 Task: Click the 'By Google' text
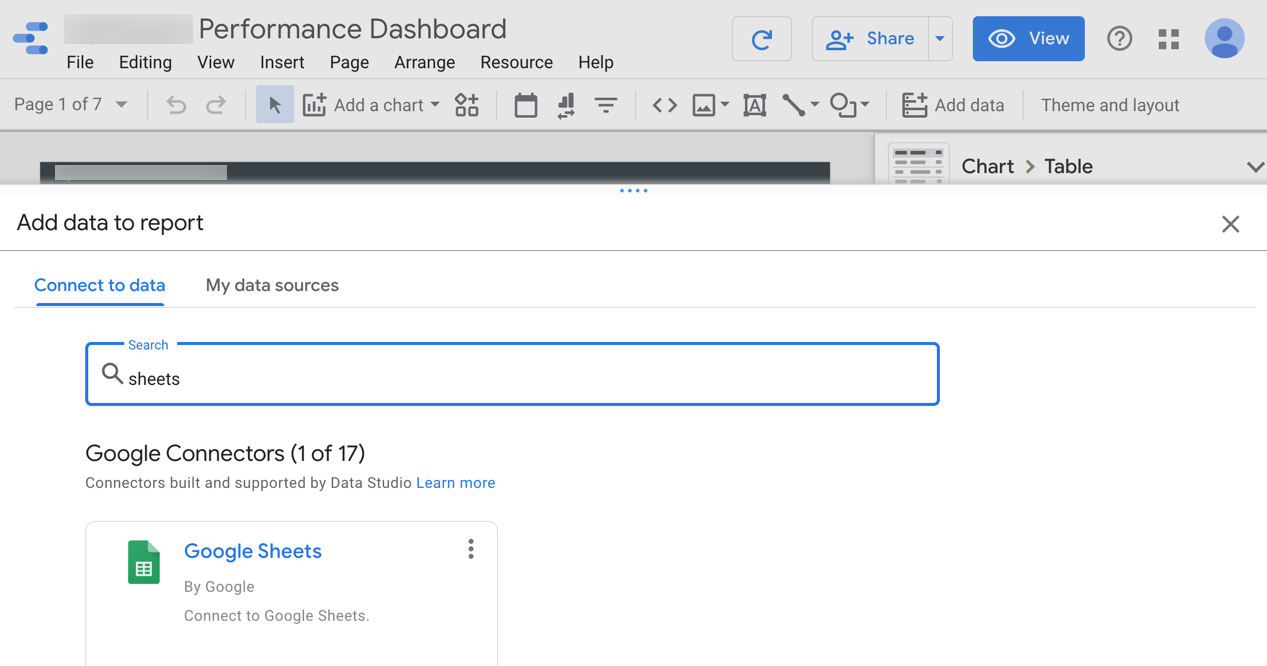(219, 587)
